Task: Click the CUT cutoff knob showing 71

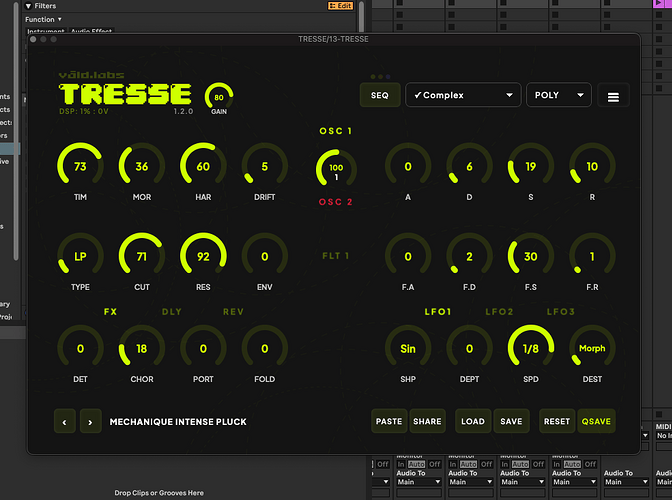Action: coord(141,256)
